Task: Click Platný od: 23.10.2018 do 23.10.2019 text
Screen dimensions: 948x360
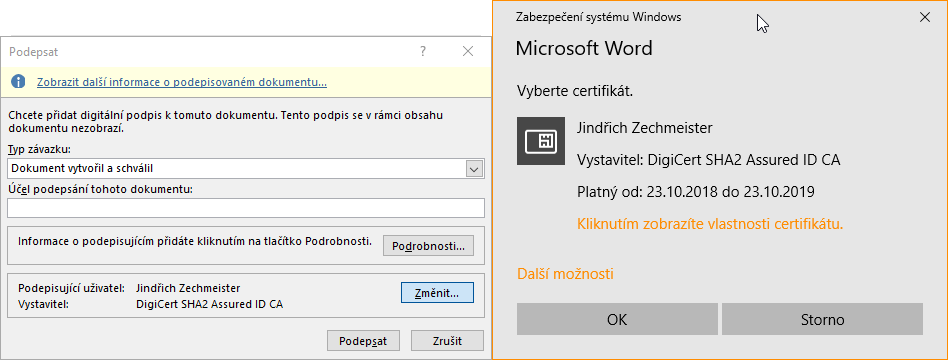Action: (x=696, y=192)
